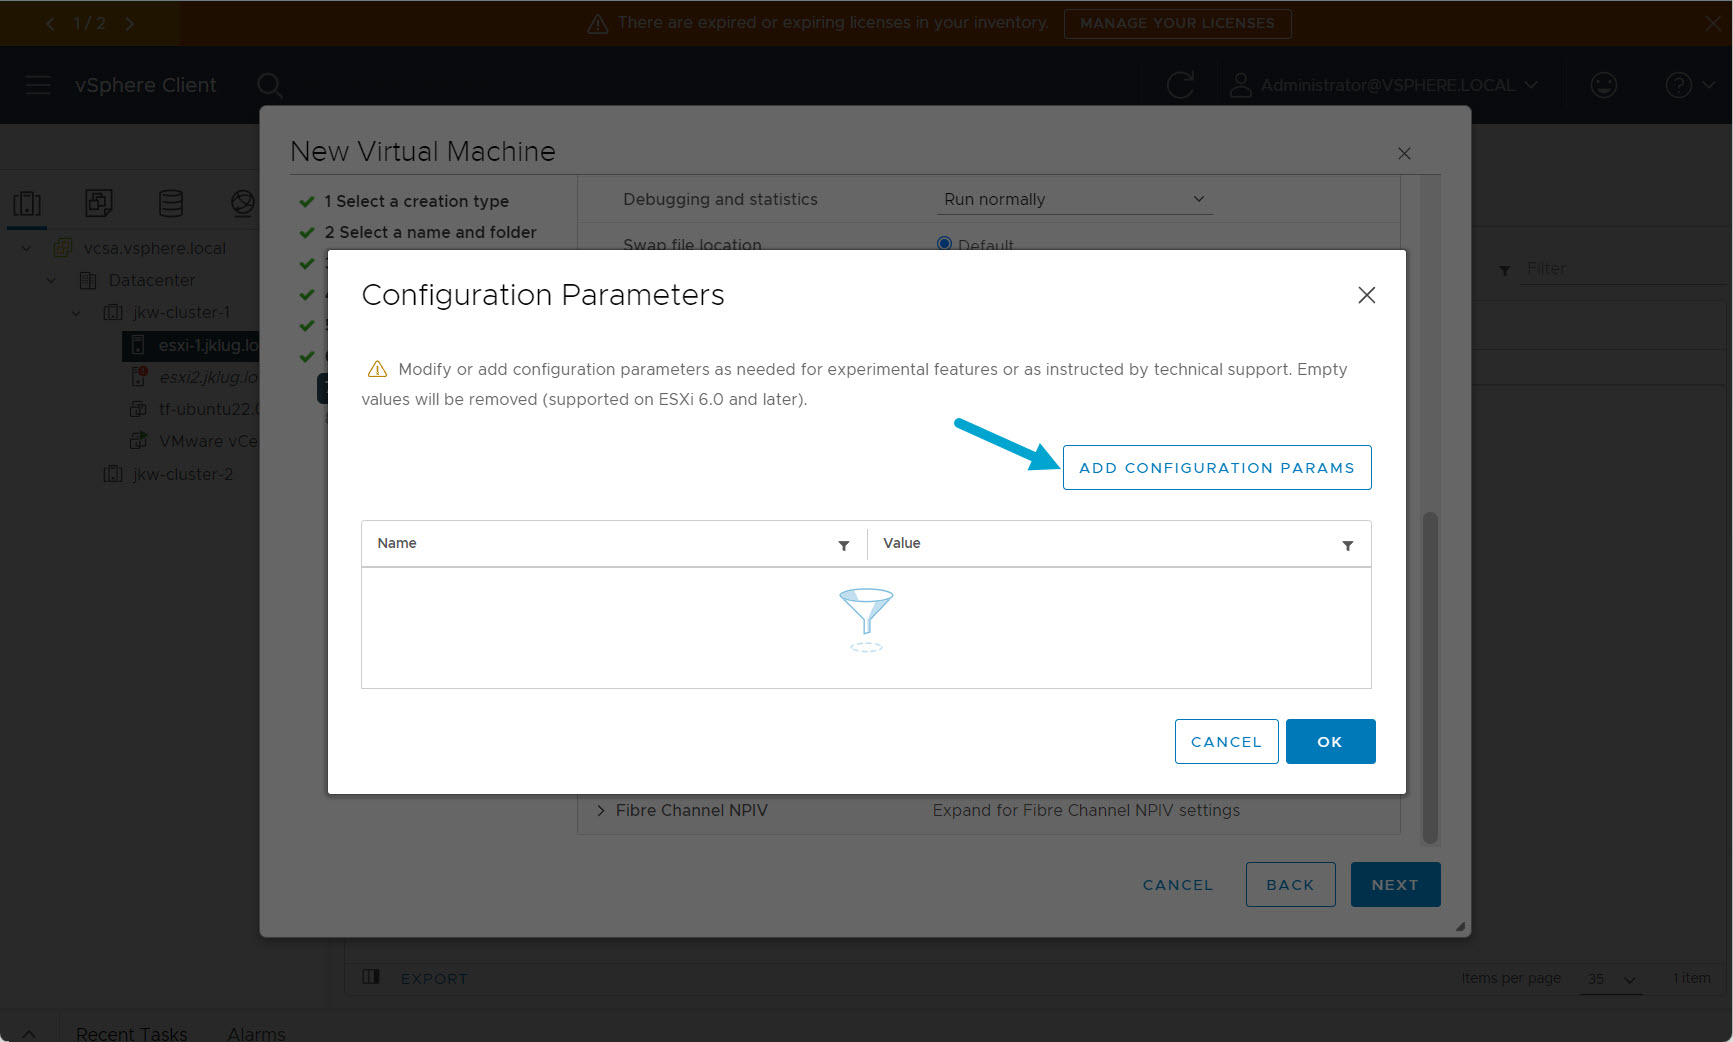Image resolution: width=1733 pixels, height=1042 pixels.
Task: Click Add Configuration Params button
Action: pos(1216,467)
